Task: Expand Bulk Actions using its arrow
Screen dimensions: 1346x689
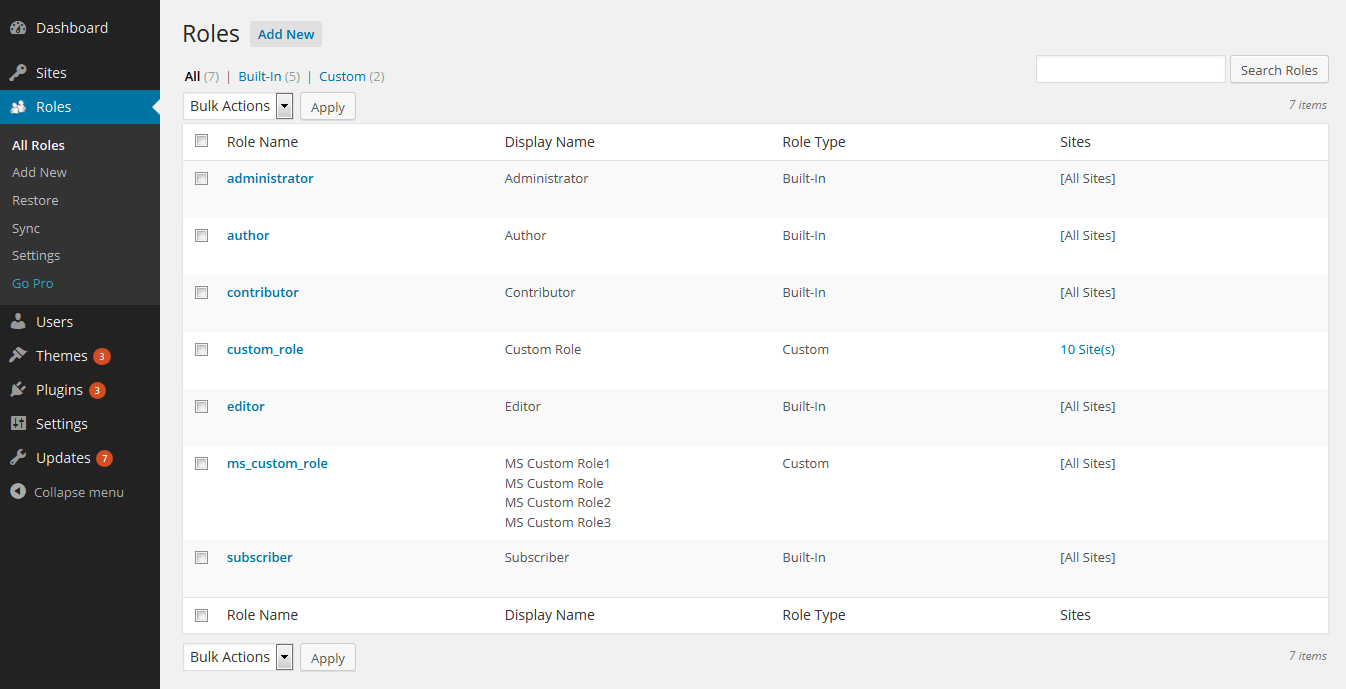Action: tap(284, 105)
